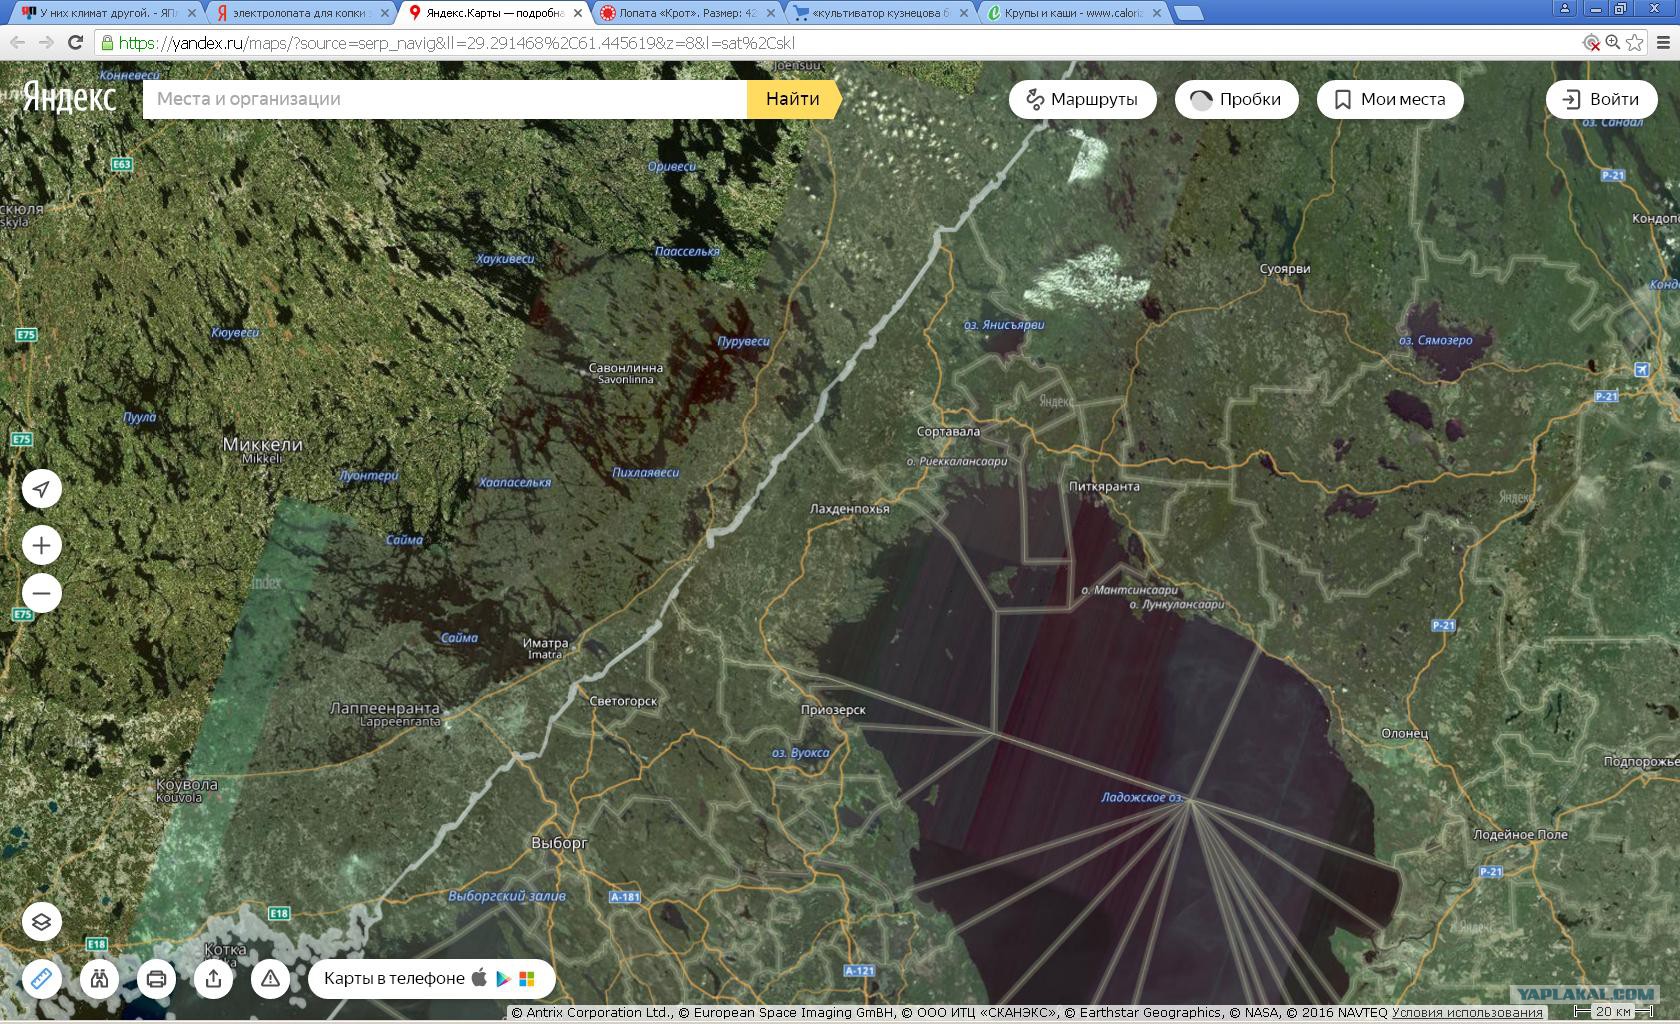Click the 'Ладожское оз.' lake label
The height and width of the screenshot is (1024, 1680).
click(1142, 797)
